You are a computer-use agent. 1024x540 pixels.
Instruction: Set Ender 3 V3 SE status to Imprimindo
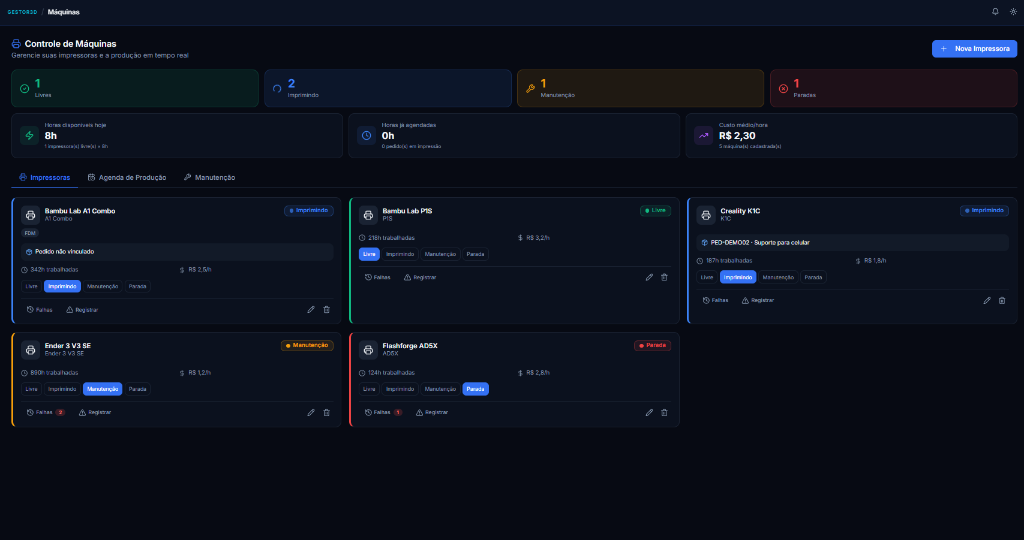coord(62,389)
